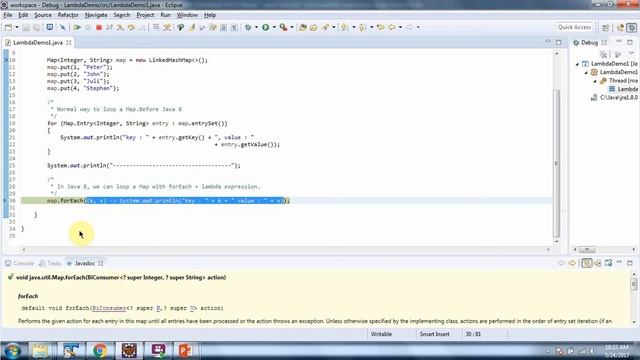Click the Step Over icon
The width and height of the screenshot is (640, 360).
tap(131, 27)
